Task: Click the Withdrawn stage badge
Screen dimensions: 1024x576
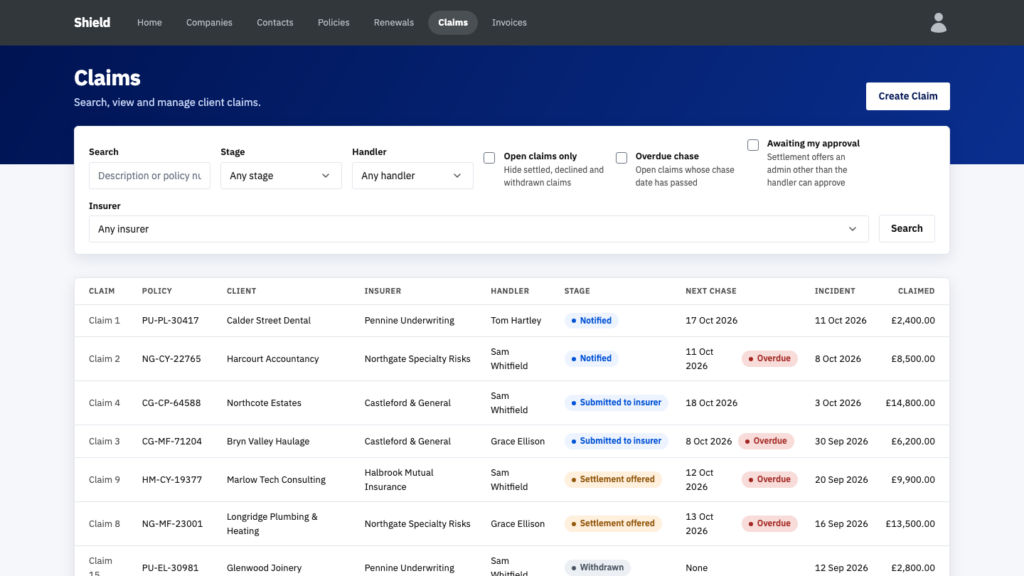Action: click(x=598, y=568)
